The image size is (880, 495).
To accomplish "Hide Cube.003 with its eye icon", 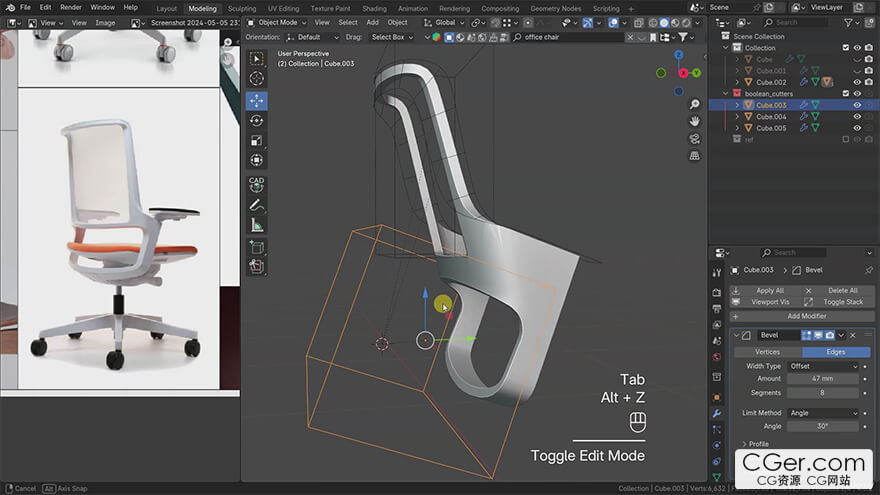I will click(857, 105).
